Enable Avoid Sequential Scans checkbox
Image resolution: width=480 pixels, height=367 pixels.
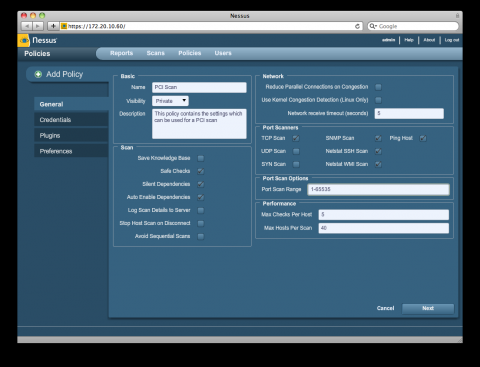201,236
